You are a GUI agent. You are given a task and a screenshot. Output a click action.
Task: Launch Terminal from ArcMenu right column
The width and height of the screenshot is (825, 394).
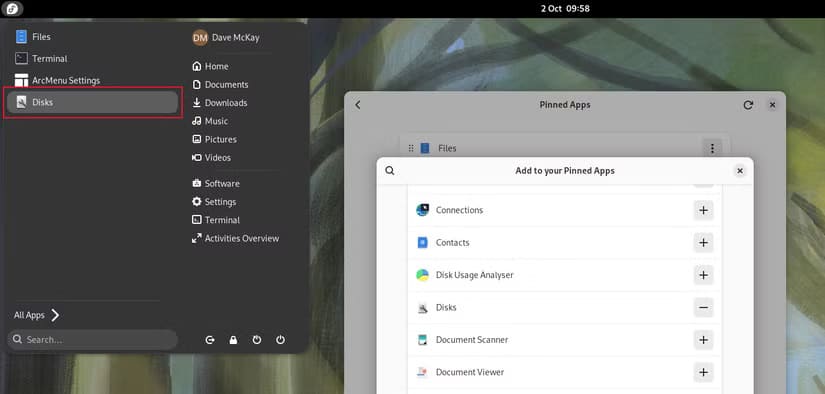coord(216,220)
